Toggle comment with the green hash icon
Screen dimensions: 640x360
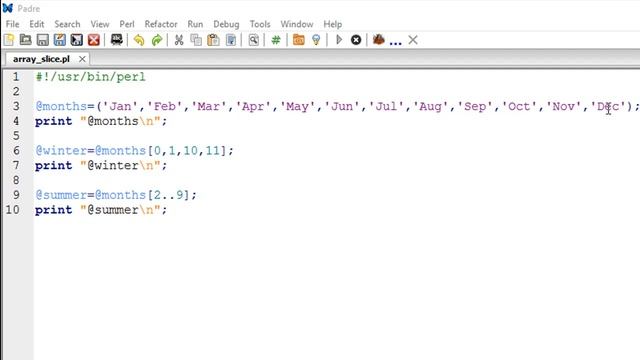tap(276, 40)
